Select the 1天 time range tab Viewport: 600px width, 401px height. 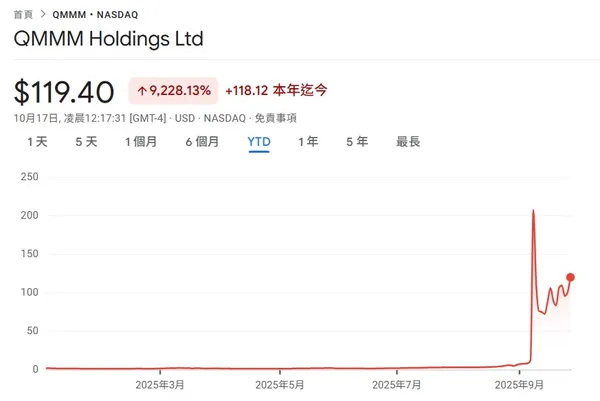point(37,142)
